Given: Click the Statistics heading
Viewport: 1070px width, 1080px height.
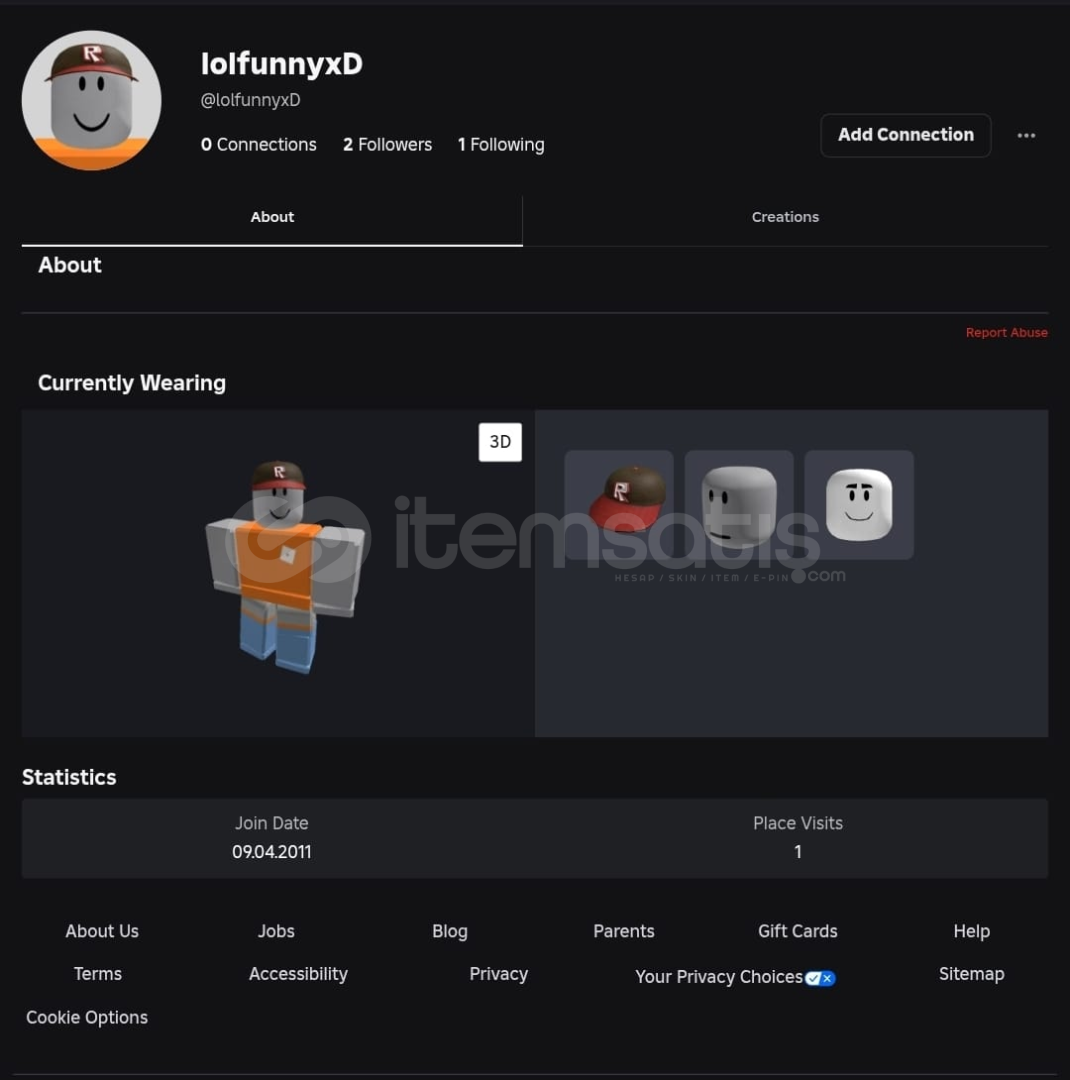Looking at the screenshot, I should [69, 777].
